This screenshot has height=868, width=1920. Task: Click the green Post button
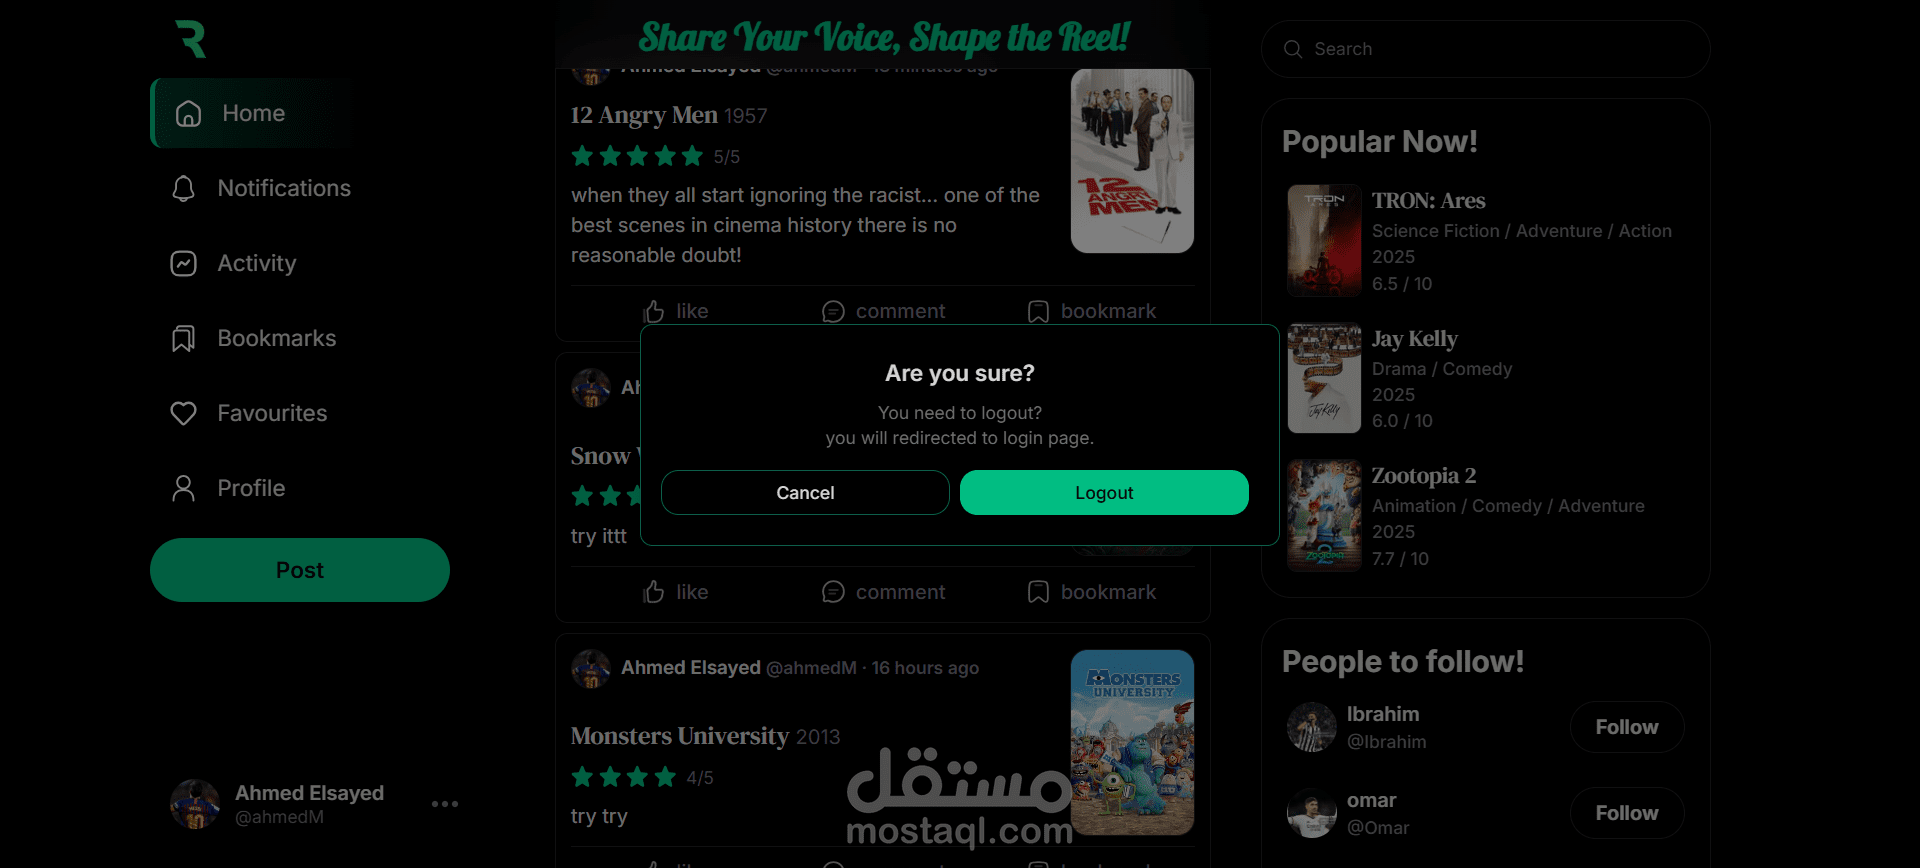(x=300, y=570)
